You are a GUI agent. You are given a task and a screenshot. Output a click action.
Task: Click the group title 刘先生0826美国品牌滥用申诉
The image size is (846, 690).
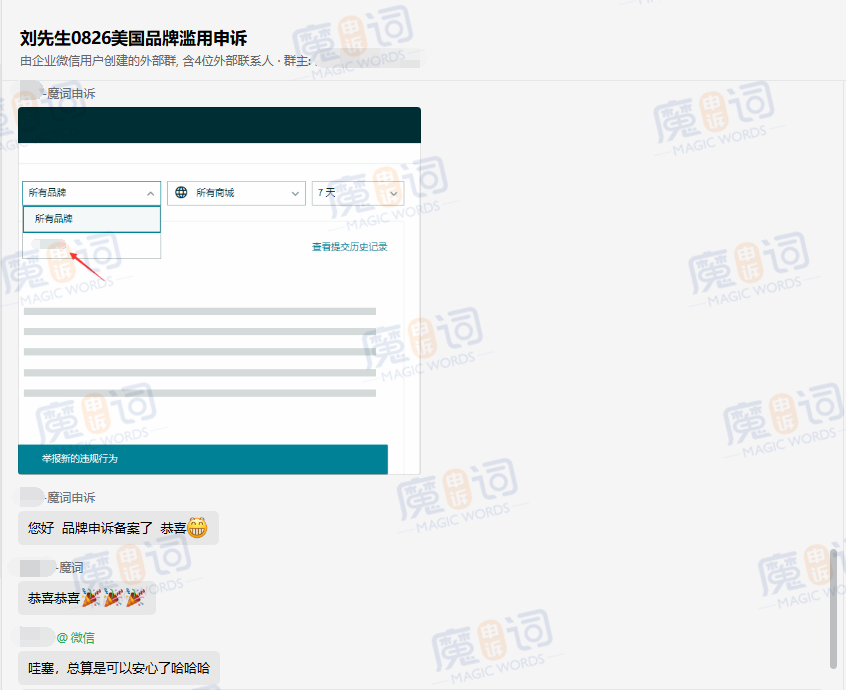pos(133,38)
